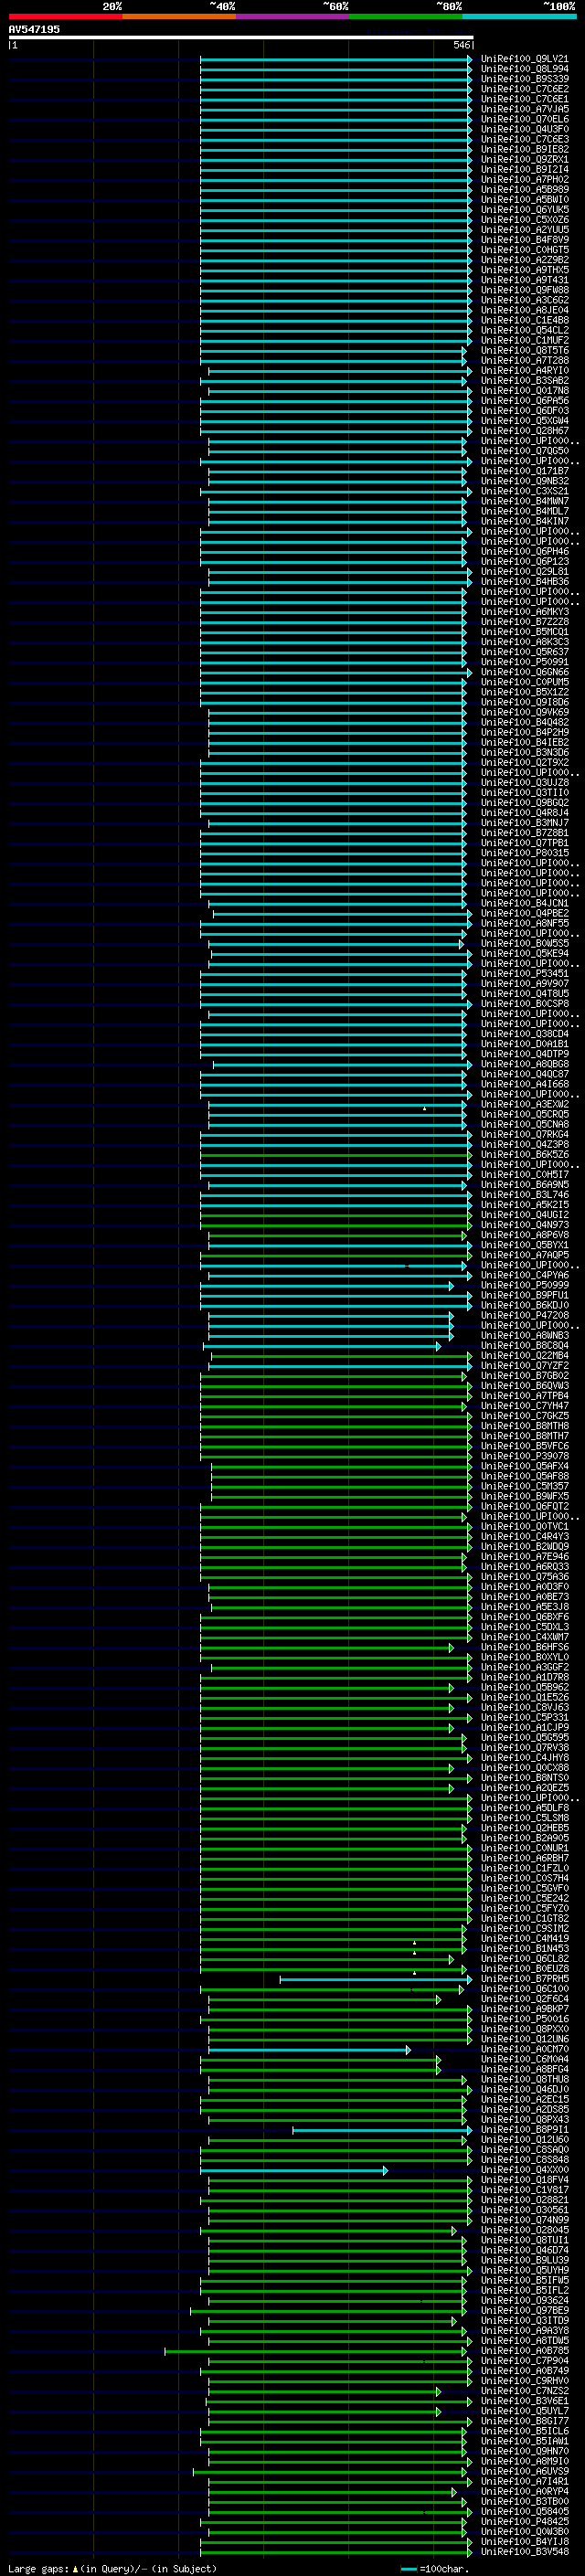Click hit label UniRef100_B6HFS6
Image resolution: width=585 pixels, height=2576 pixels.
524,1647
